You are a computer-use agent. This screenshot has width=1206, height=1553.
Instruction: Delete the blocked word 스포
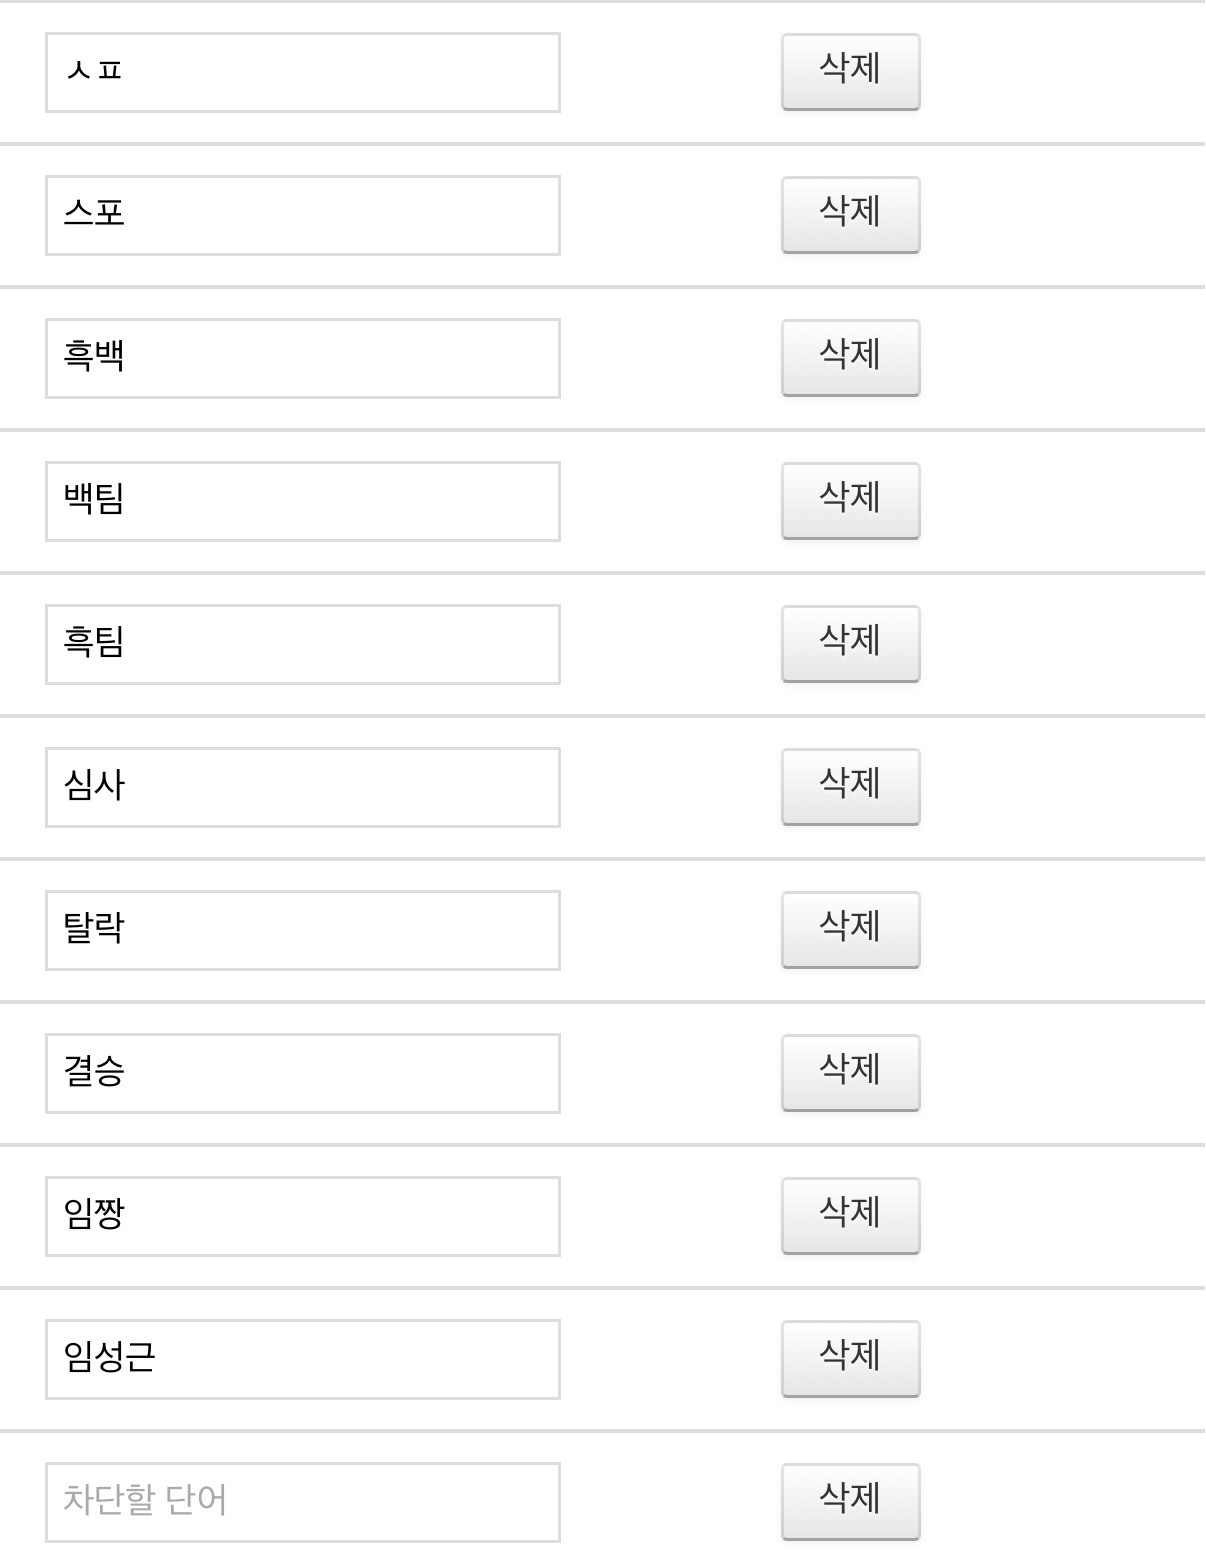click(x=850, y=215)
